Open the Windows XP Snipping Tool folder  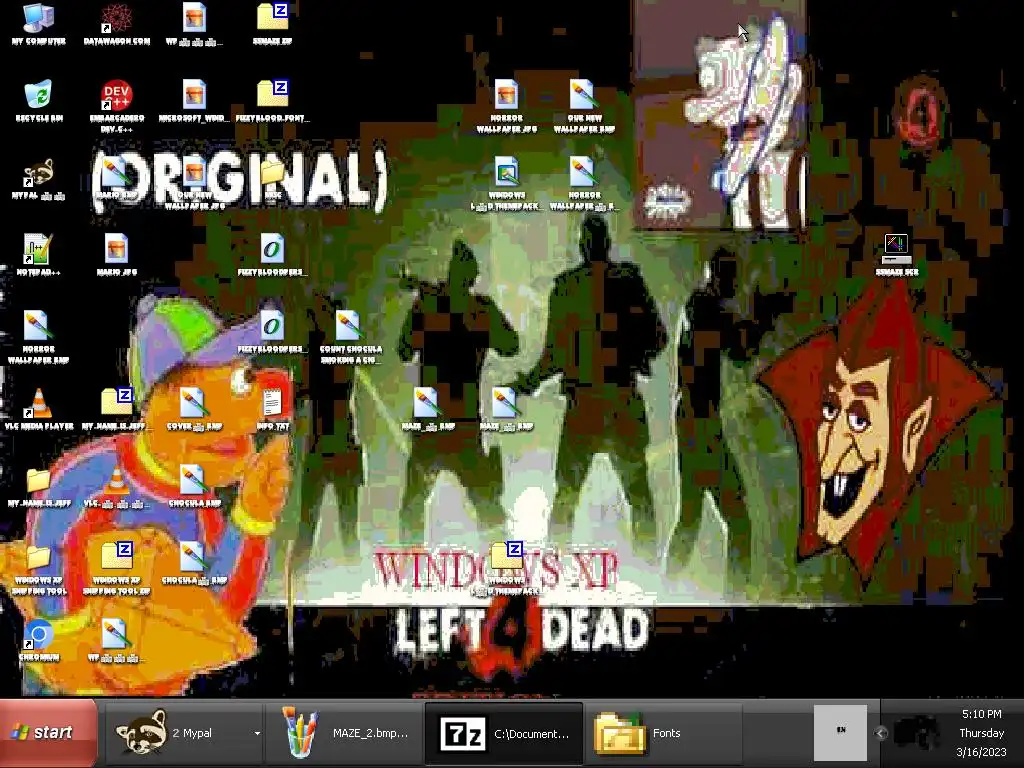pos(39,568)
